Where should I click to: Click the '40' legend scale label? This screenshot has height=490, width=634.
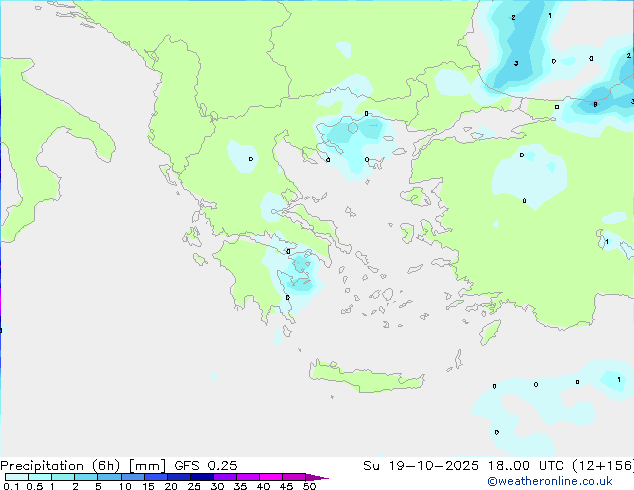[x=263, y=486]
